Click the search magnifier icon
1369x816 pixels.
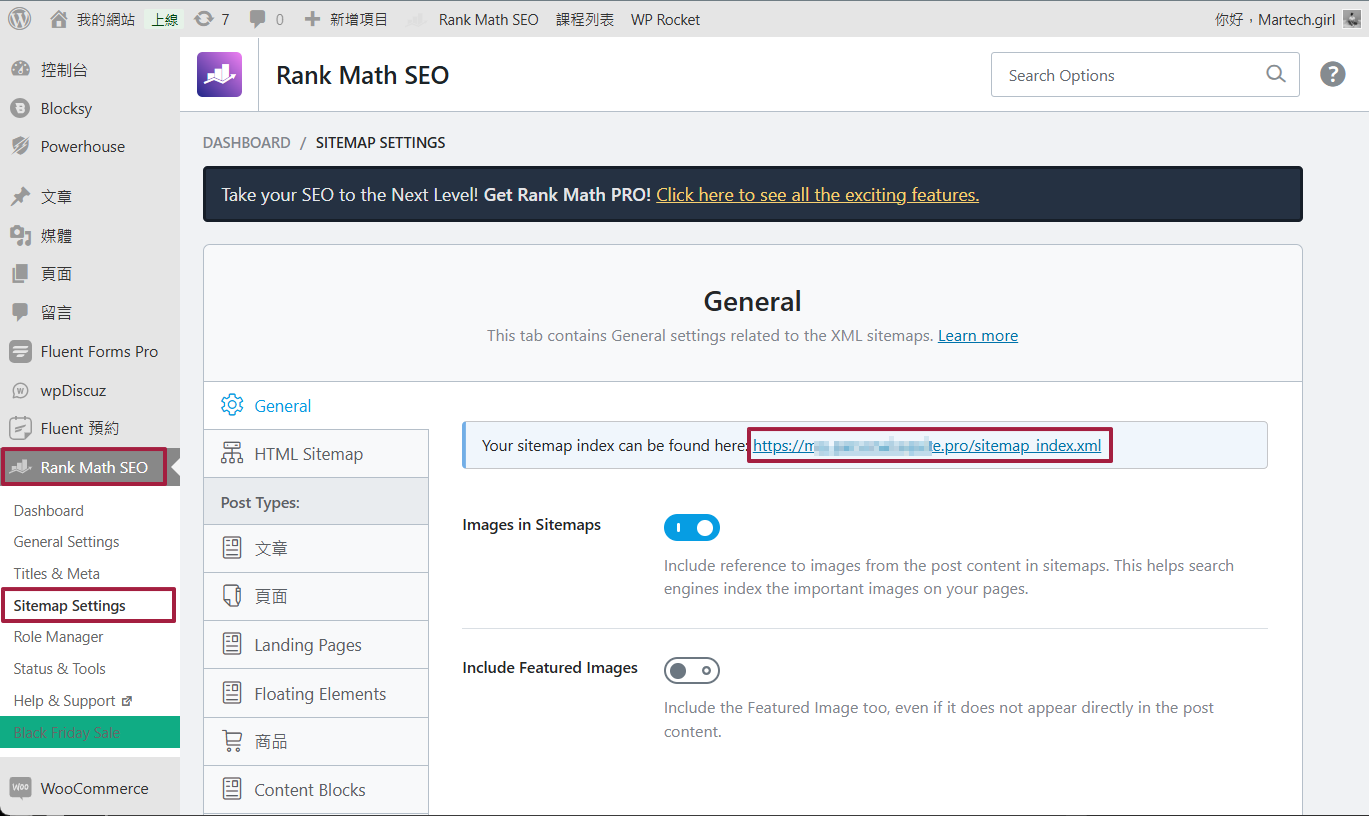pos(1275,74)
